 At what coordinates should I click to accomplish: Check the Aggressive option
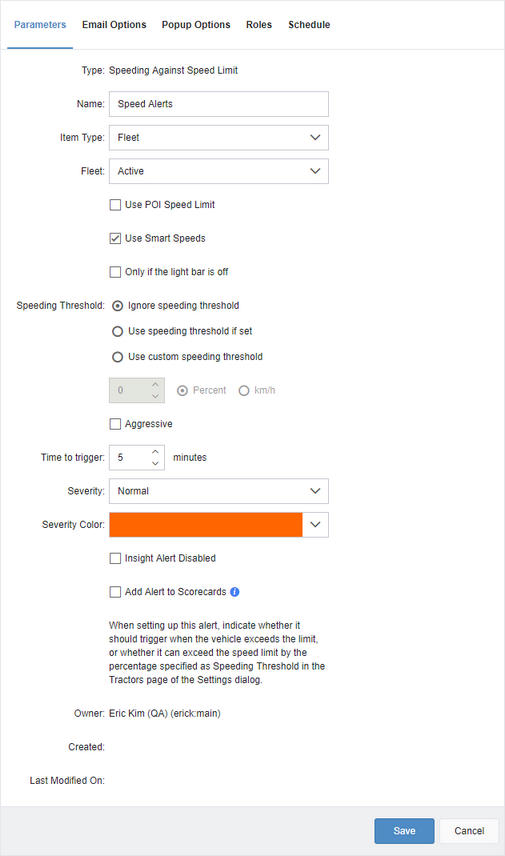tap(115, 424)
